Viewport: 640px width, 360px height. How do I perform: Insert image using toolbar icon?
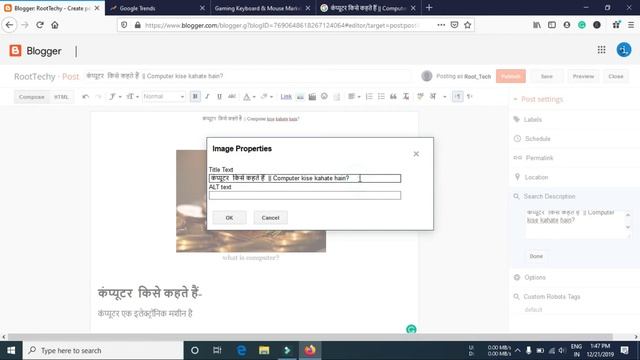[300, 97]
